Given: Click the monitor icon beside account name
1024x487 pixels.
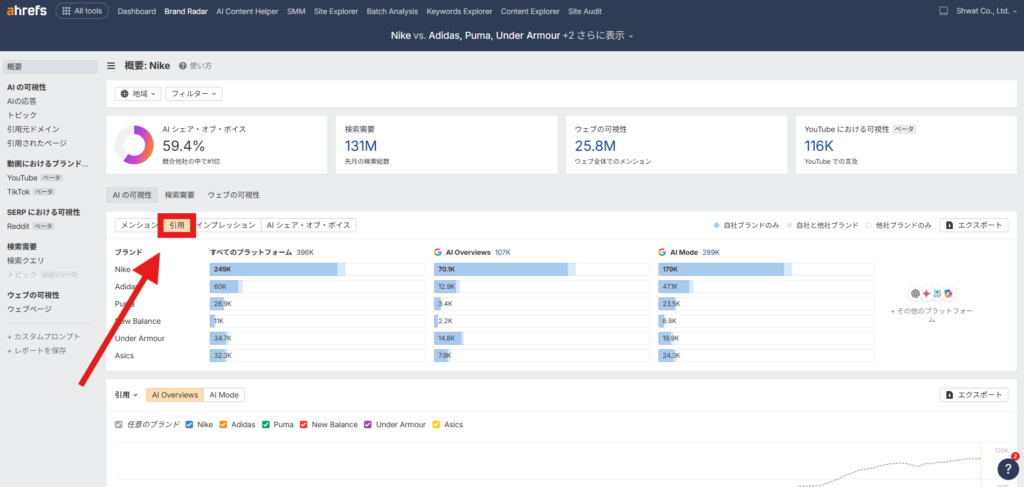Looking at the screenshot, I should [943, 12].
